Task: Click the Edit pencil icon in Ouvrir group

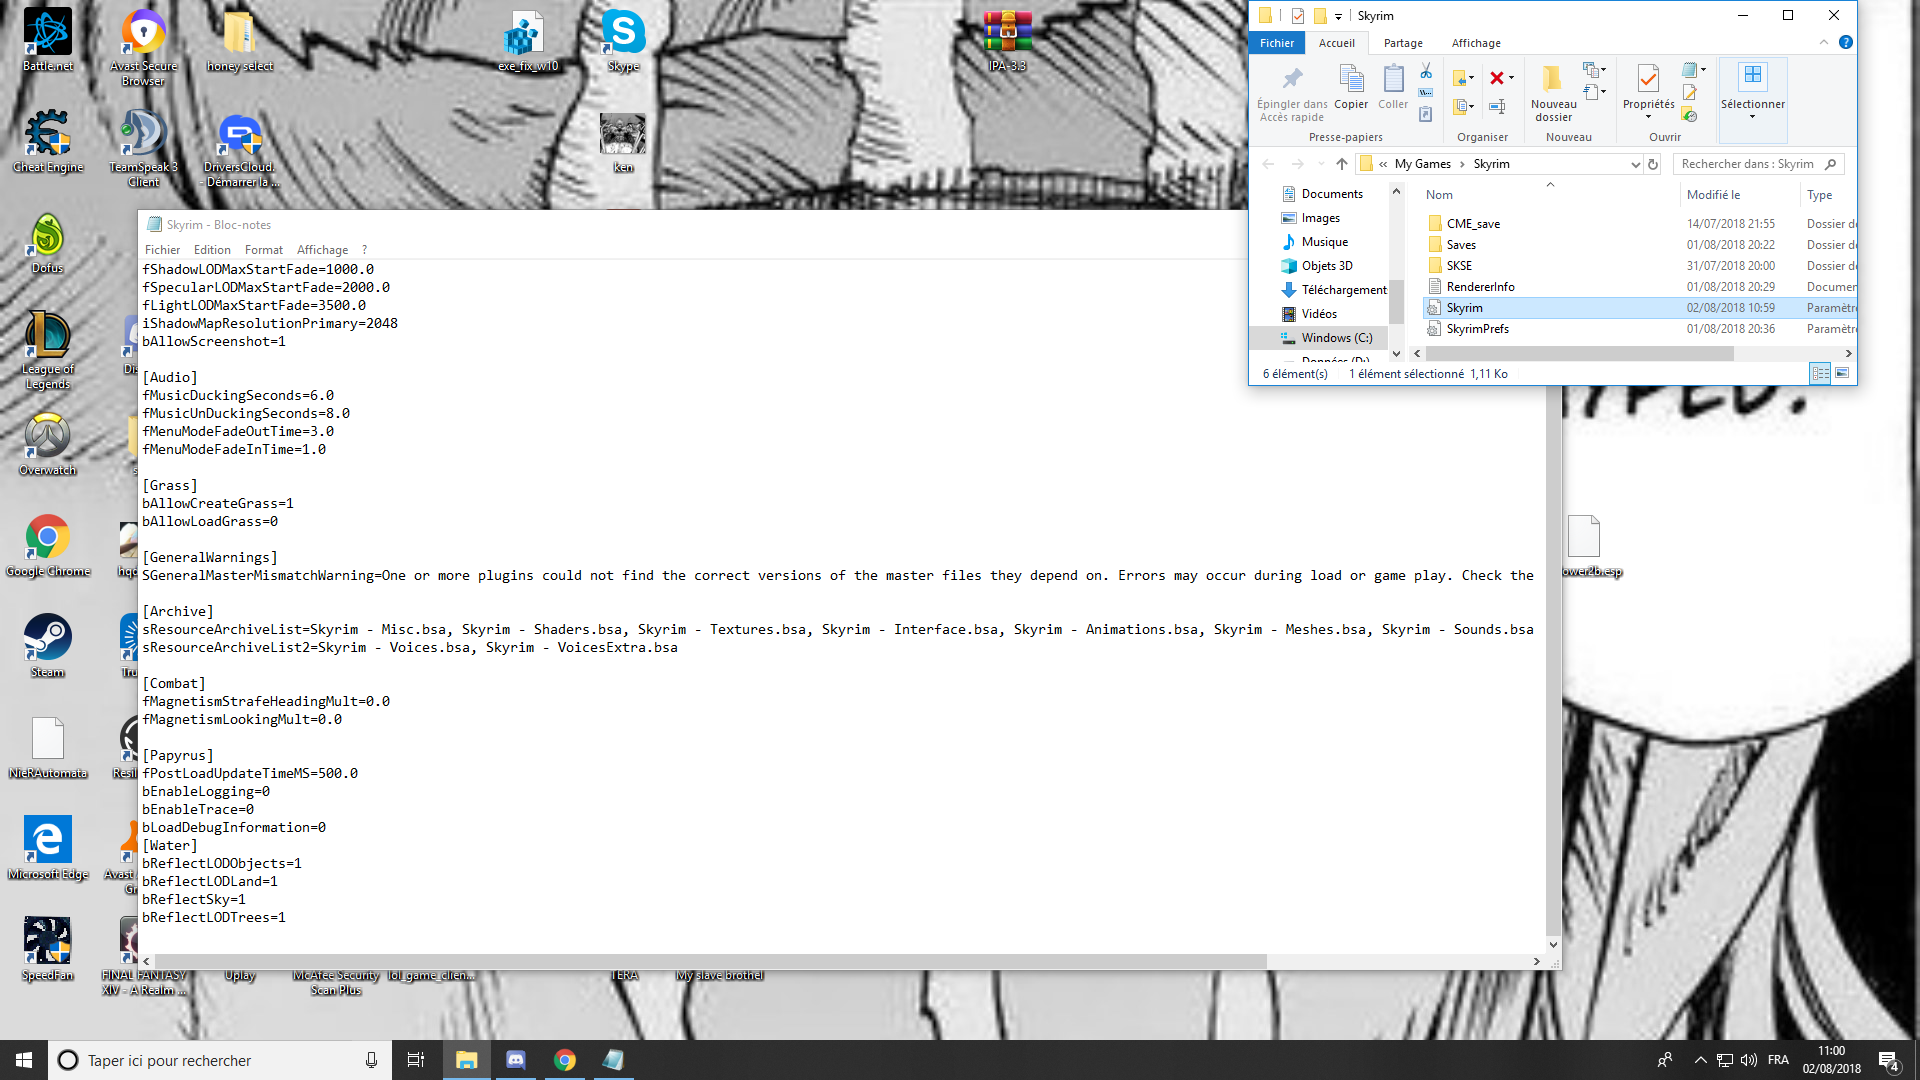Action: [1690, 93]
